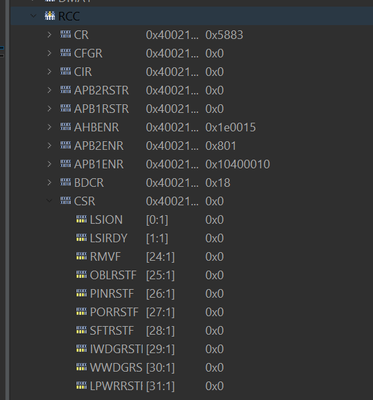Click the LSION bitfield icon
373x400 pixels.
point(81,219)
